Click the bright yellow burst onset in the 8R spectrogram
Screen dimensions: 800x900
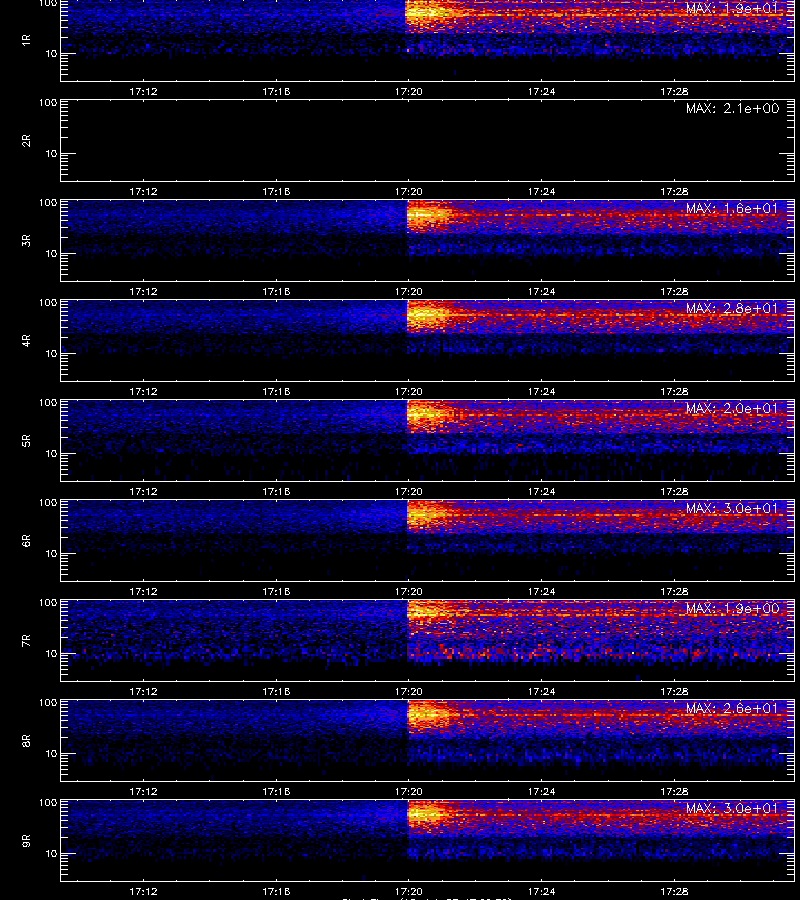428,717
